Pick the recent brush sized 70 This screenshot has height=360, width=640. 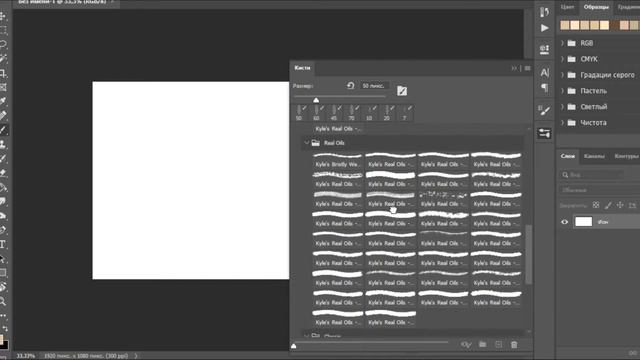351,113
